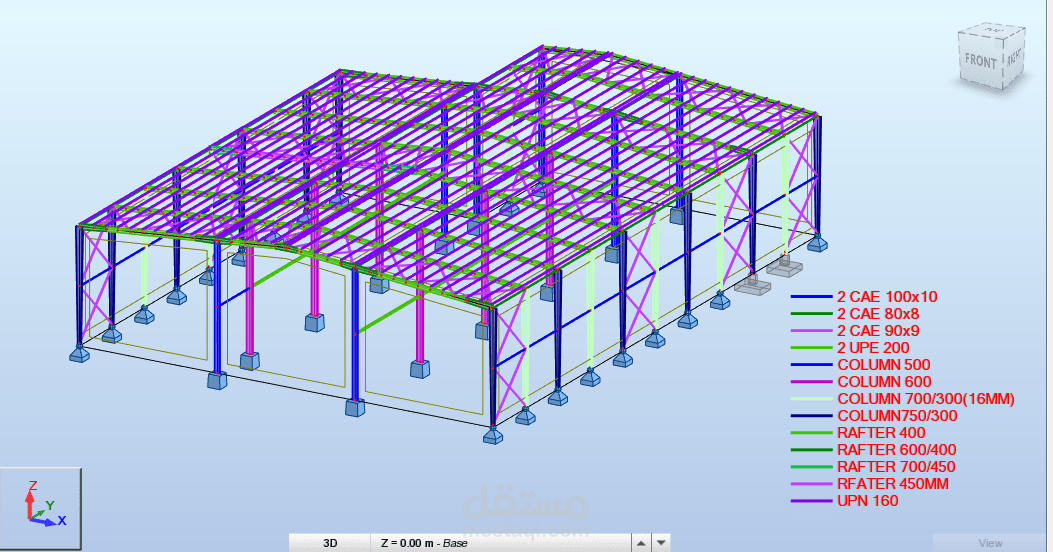
Task: Click legend label RFATER 450MM
Action: coord(892,484)
